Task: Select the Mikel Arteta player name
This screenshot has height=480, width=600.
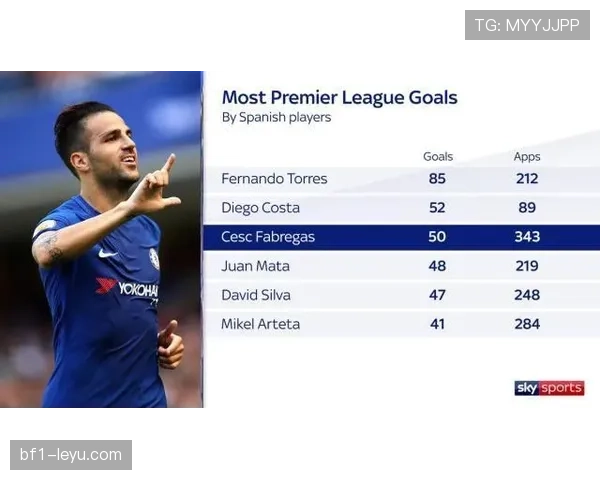Action: 260,324
